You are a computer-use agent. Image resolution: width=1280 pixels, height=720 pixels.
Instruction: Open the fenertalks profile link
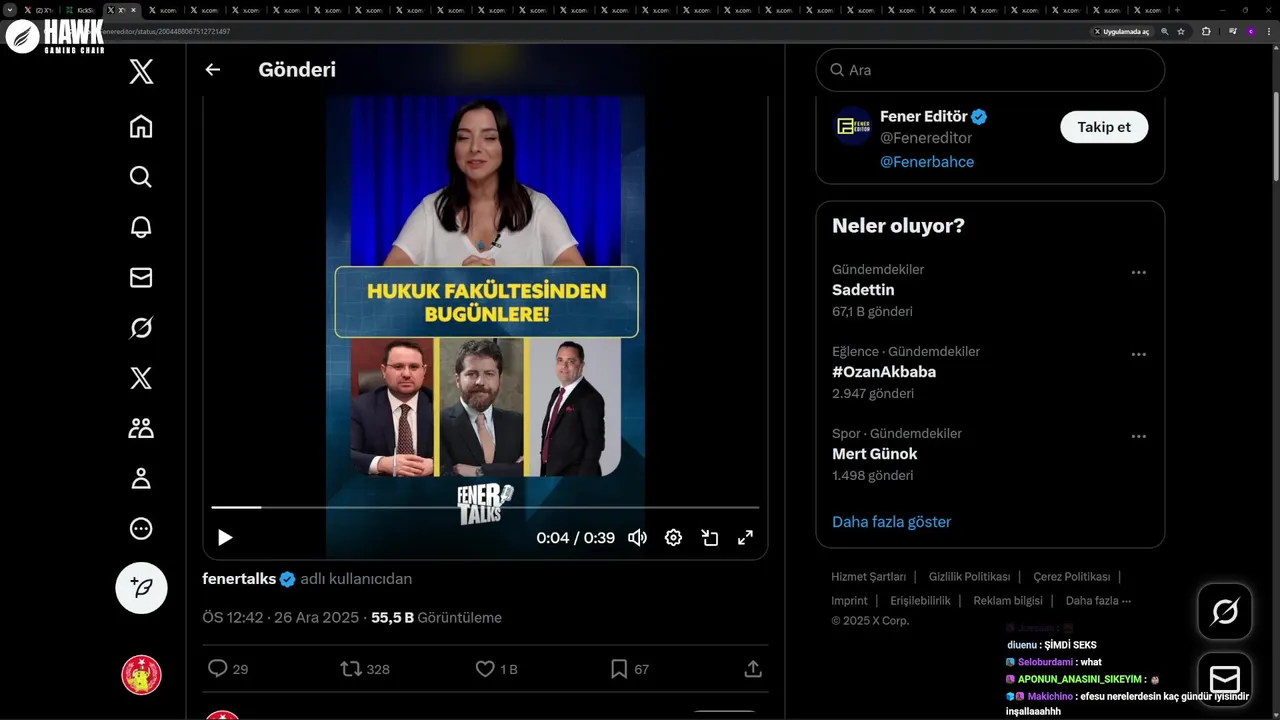[239, 579]
